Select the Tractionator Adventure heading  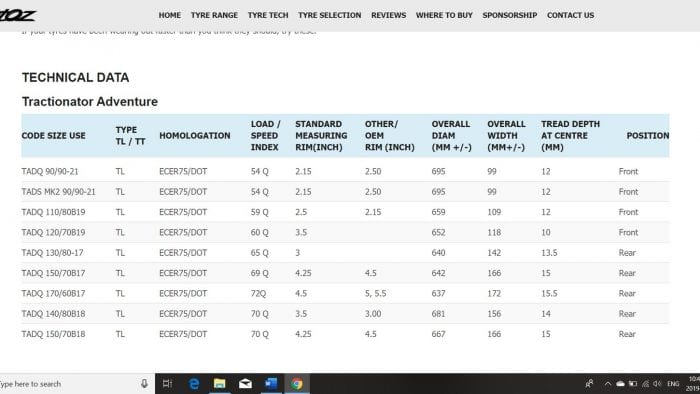pyautogui.click(x=90, y=102)
